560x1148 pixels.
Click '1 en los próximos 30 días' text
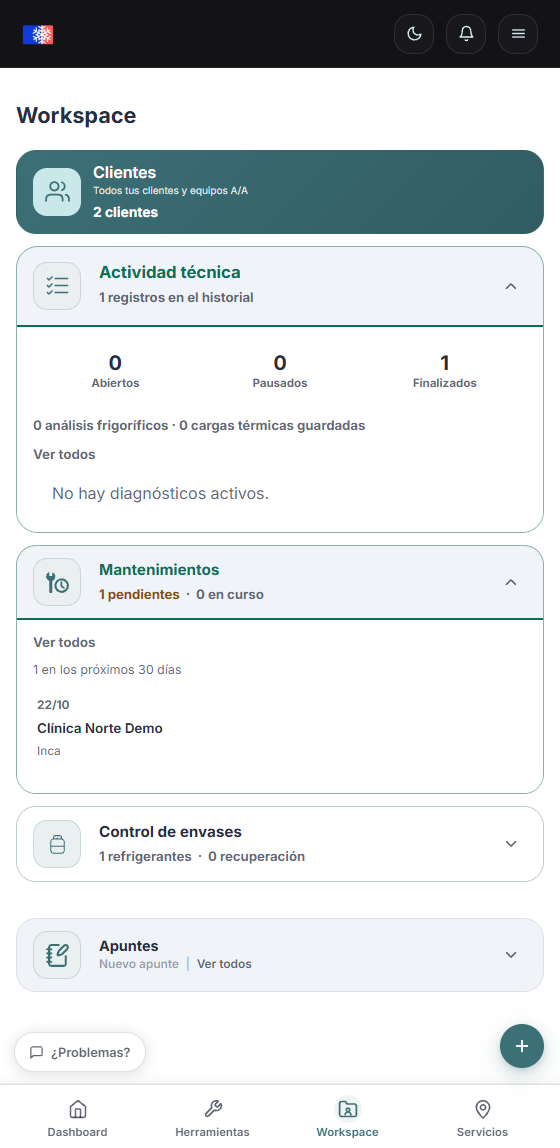click(107, 669)
